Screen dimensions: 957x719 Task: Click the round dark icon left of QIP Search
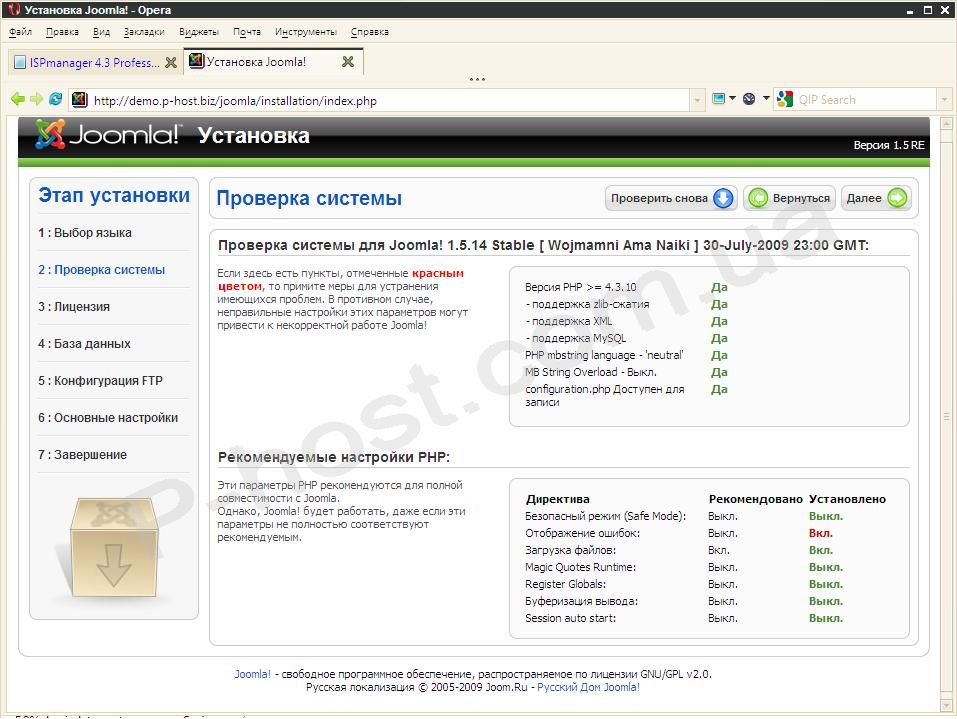click(x=749, y=99)
